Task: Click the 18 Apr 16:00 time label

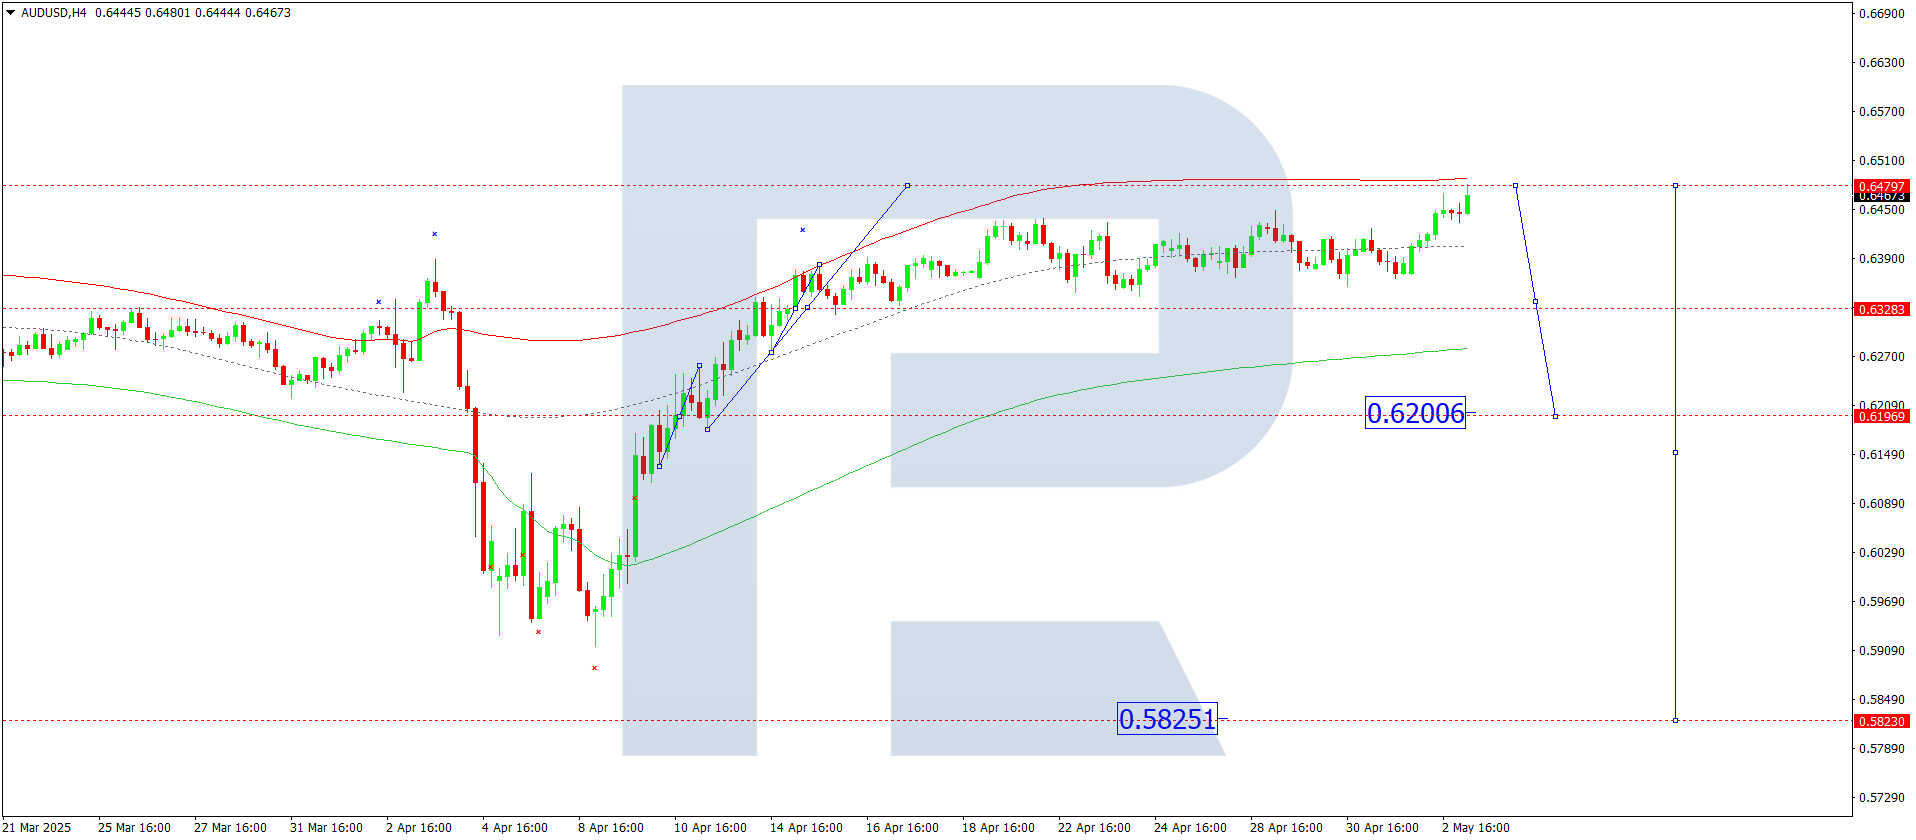Action: (x=998, y=828)
